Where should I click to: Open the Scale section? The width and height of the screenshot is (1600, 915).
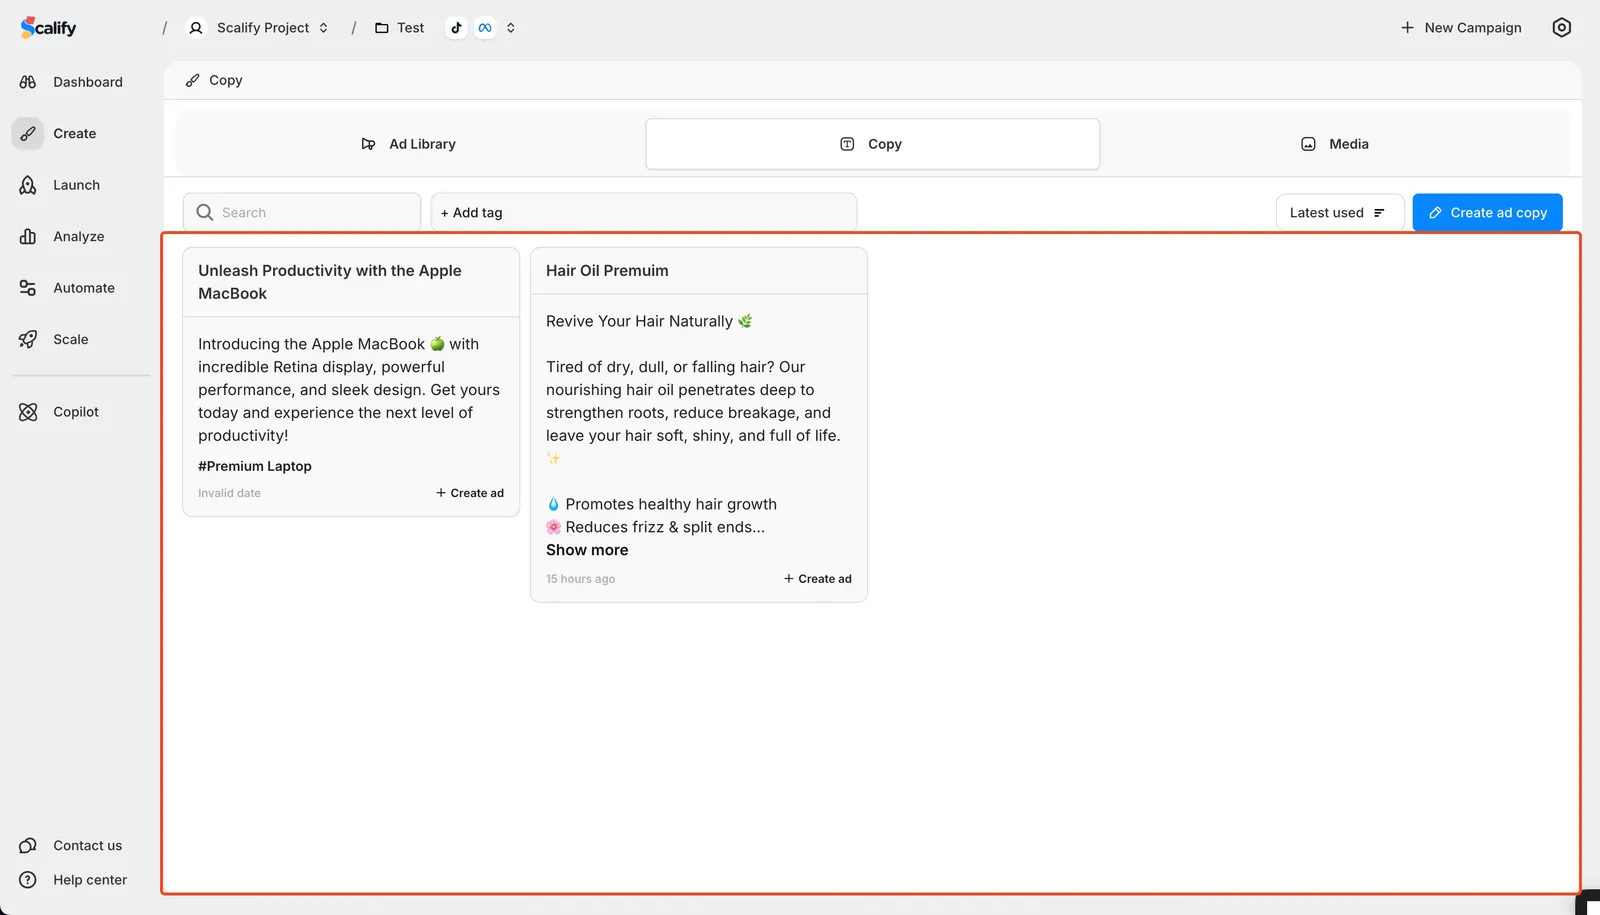[70, 340]
